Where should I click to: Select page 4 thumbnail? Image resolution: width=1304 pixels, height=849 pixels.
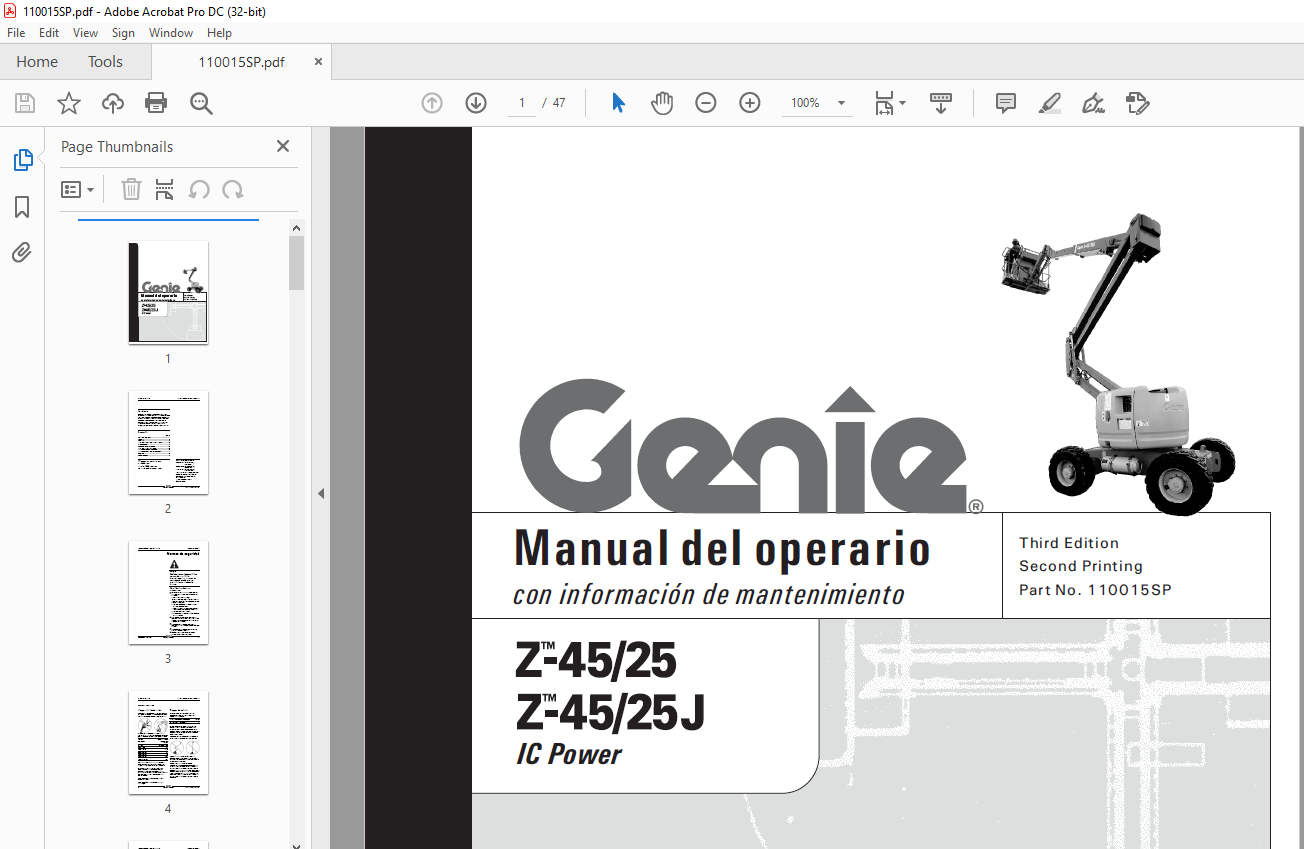pos(168,742)
